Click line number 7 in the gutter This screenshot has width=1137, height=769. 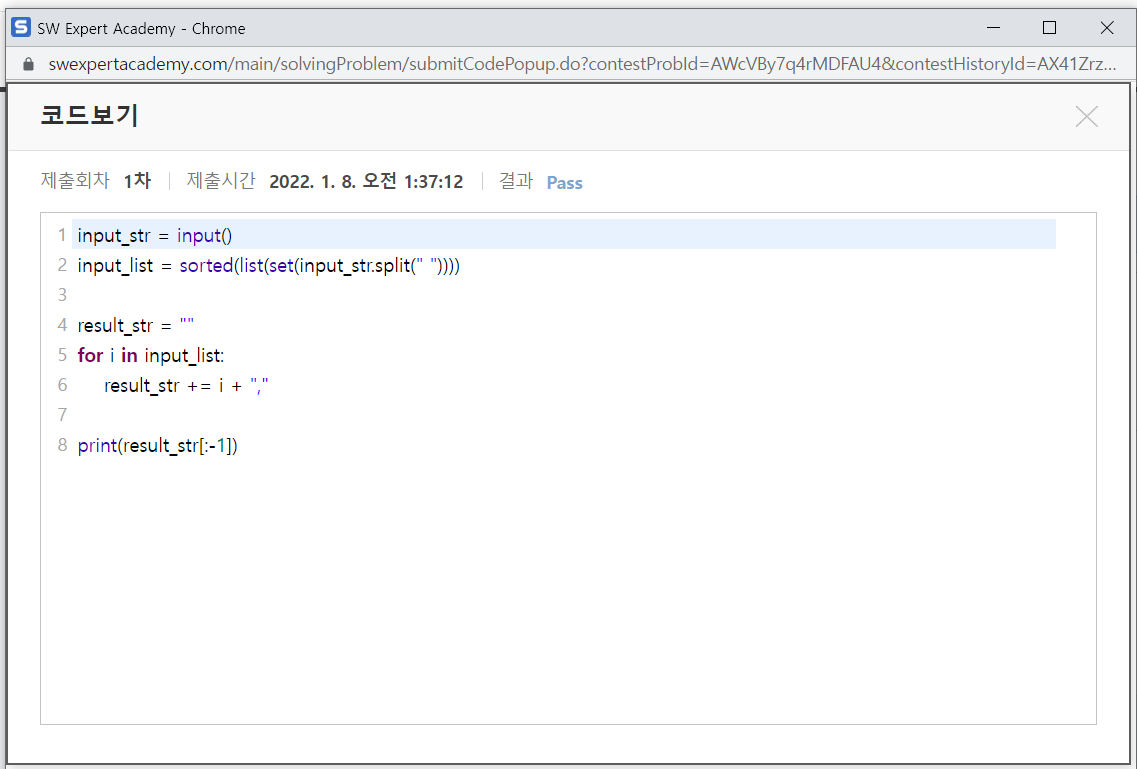62,415
